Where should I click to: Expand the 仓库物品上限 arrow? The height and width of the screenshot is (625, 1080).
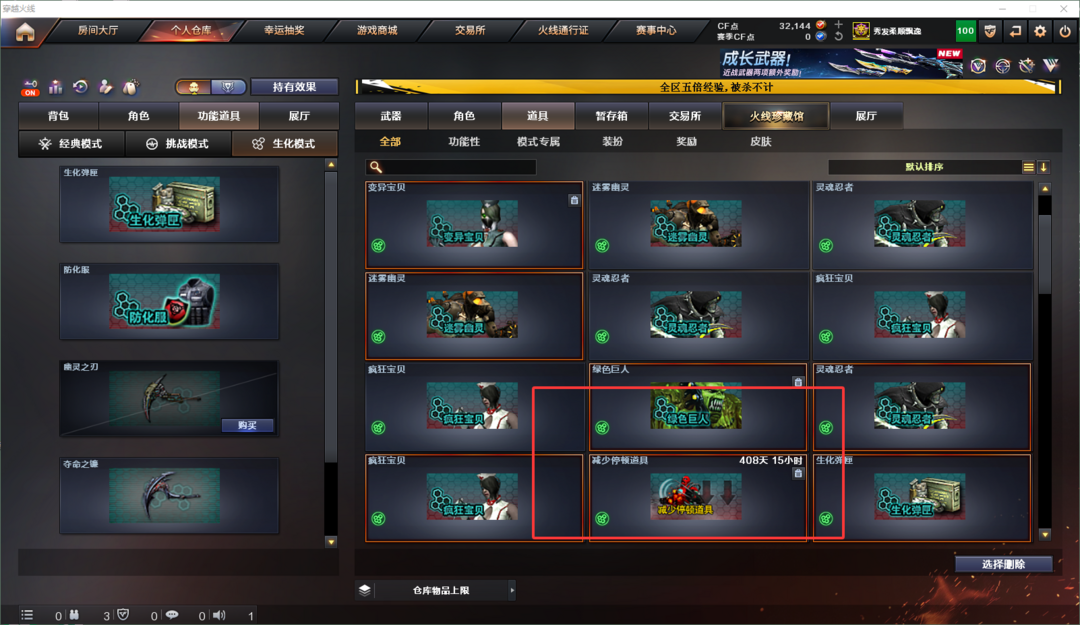click(512, 590)
